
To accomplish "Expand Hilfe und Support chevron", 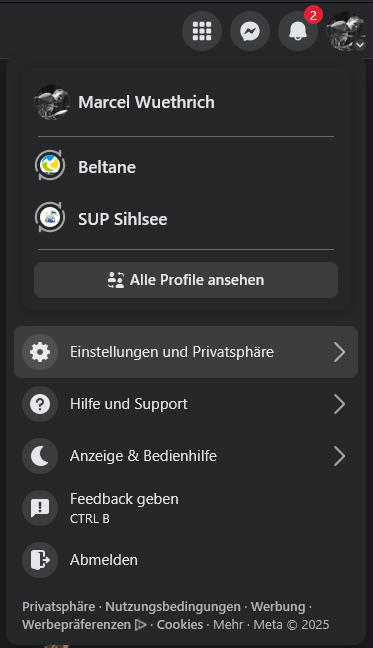I will tap(340, 404).
